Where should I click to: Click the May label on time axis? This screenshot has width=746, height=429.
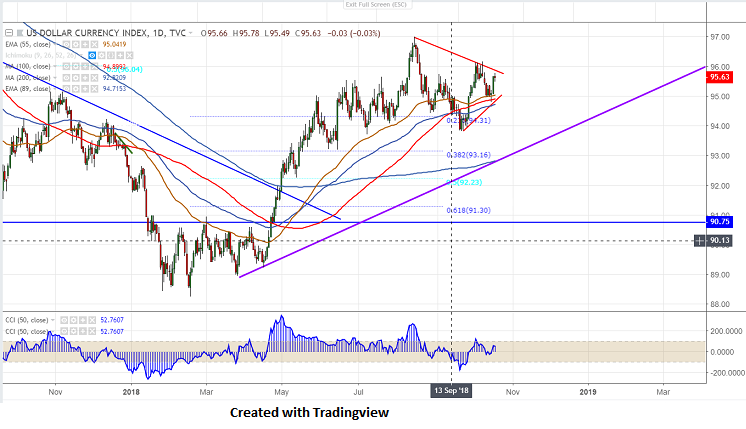tap(282, 392)
